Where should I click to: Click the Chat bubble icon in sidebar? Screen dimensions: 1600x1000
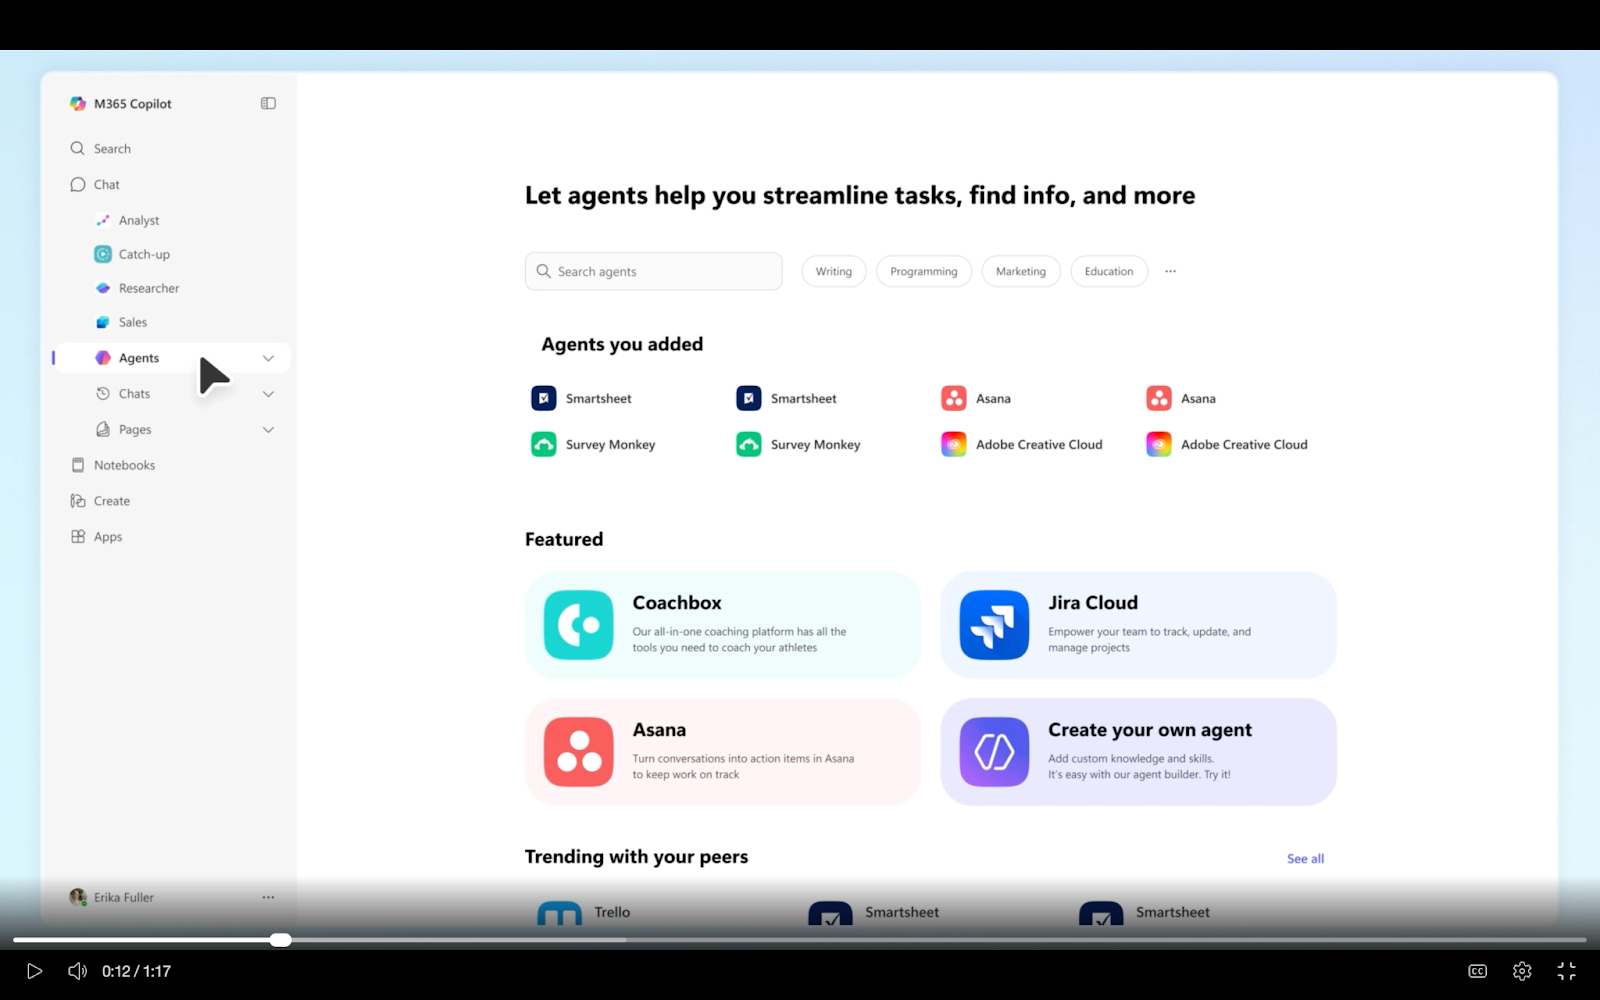click(x=78, y=185)
